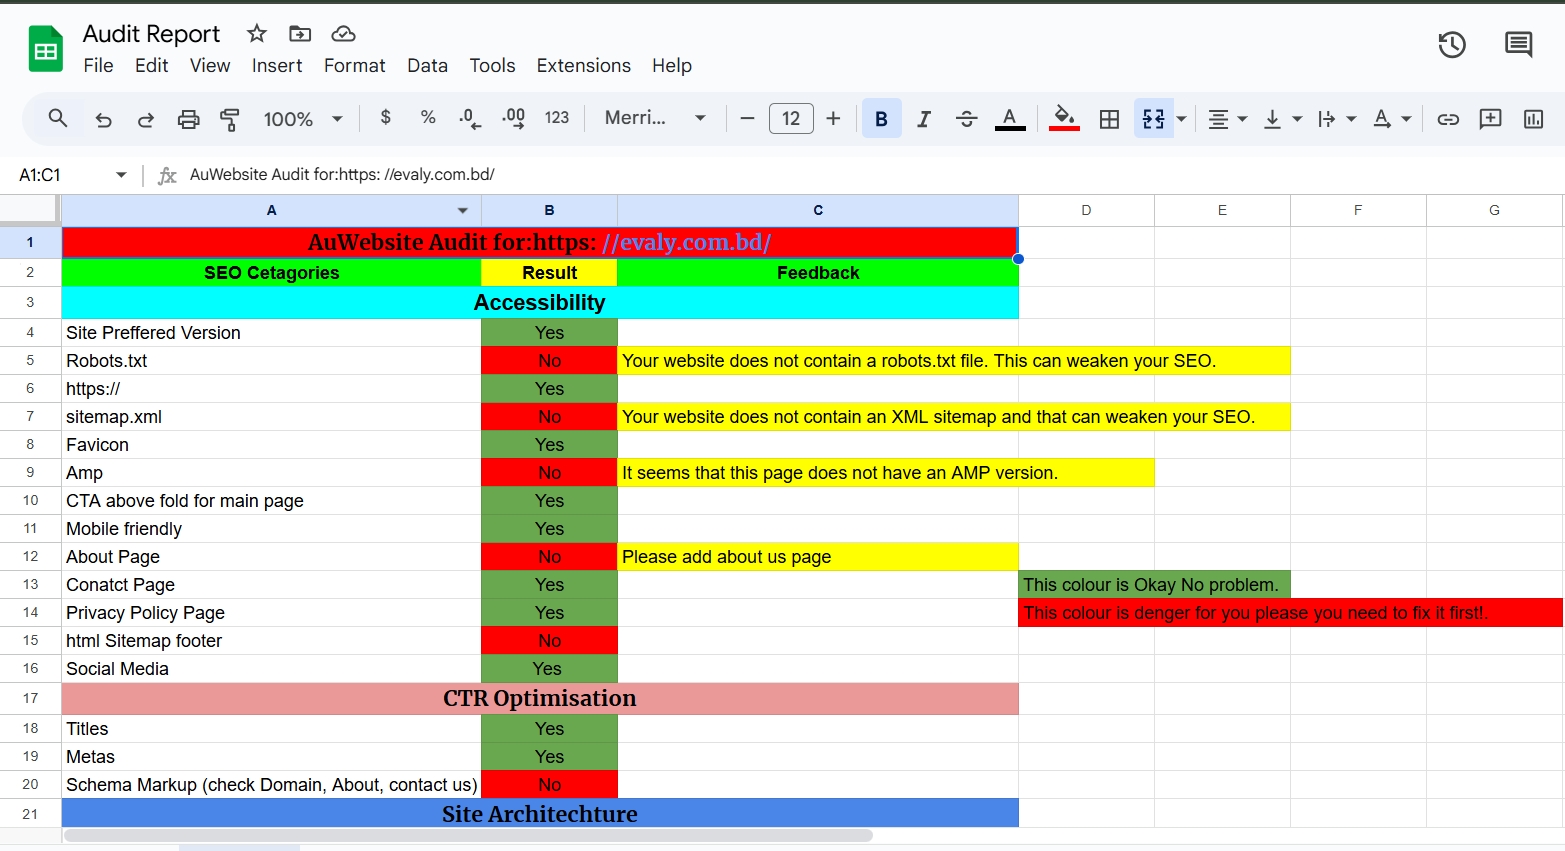Insert a link

coord(1448,118)
